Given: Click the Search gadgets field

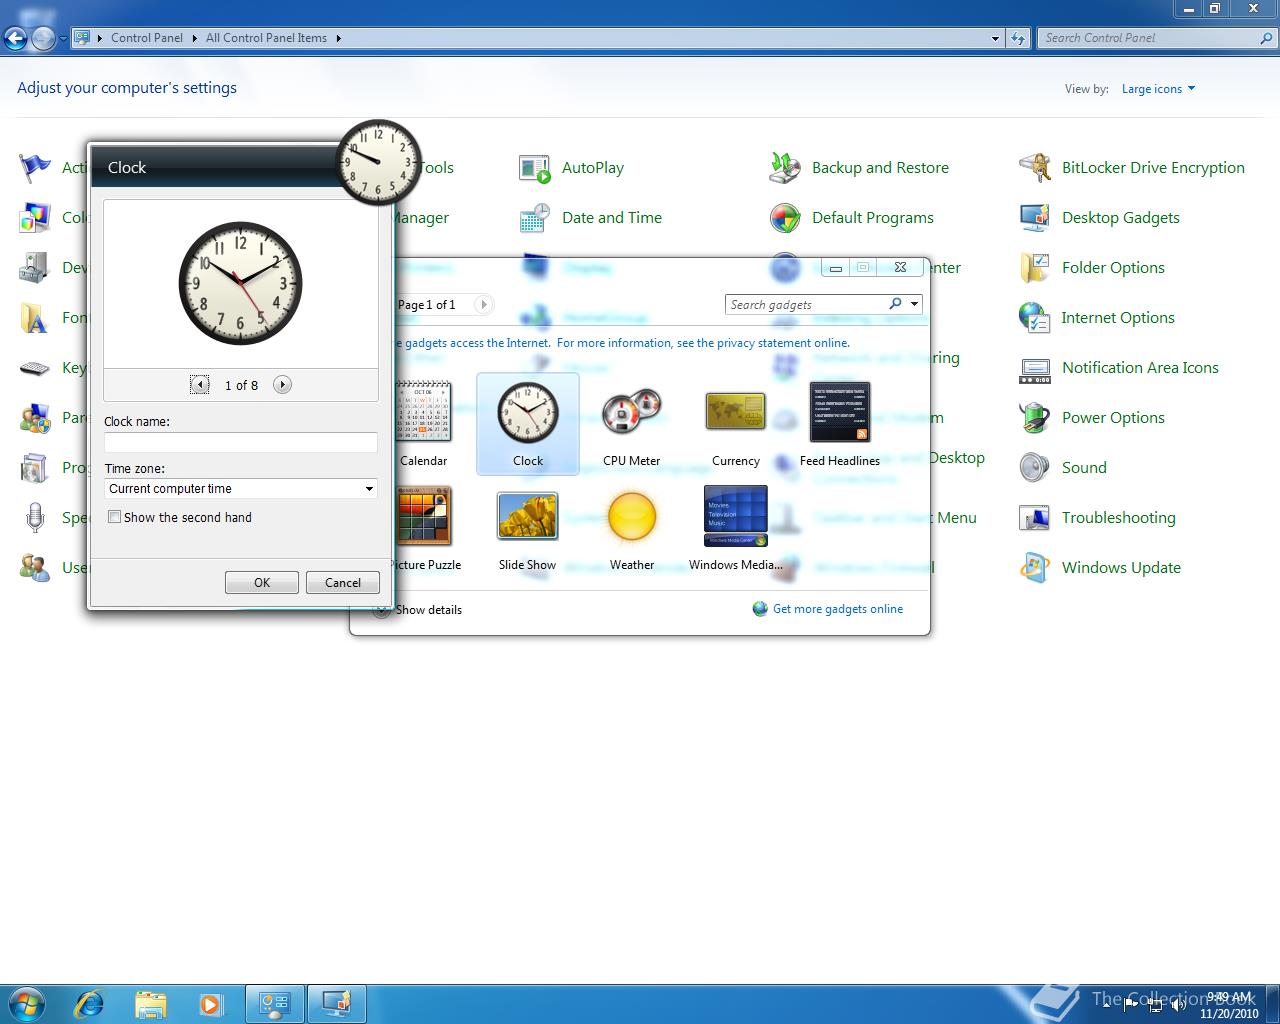Looking at the screenshot, I should [x=805, y=304].
